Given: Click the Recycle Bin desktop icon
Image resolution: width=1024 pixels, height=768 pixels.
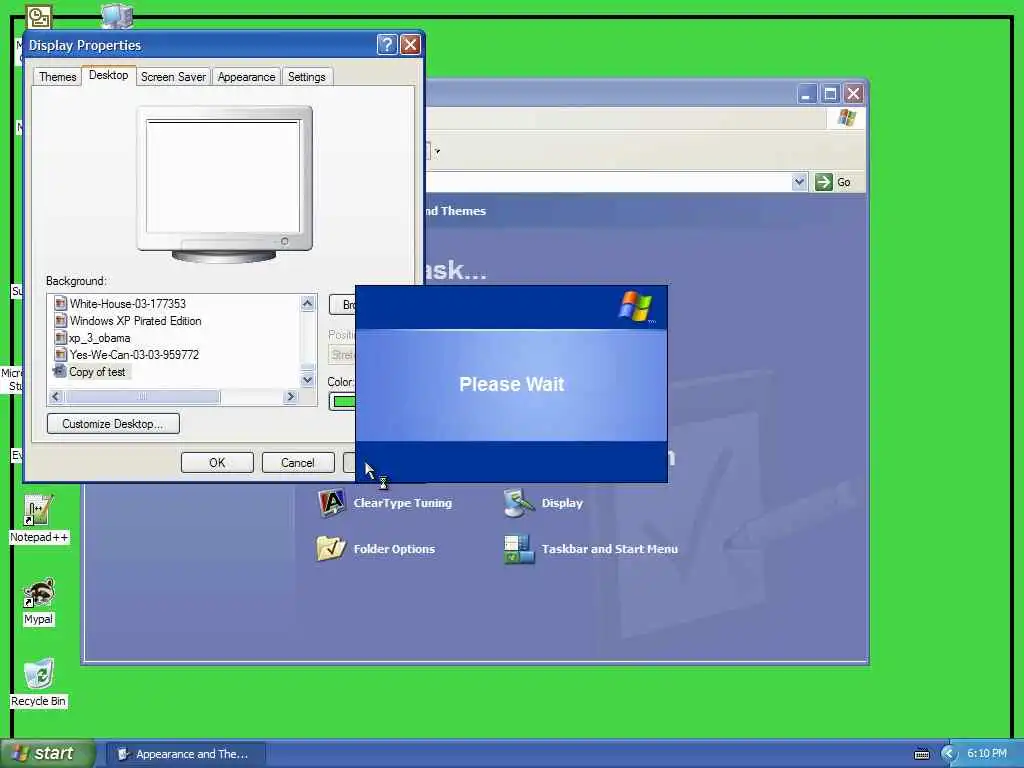Looking at the screenshot, I should point(38,683).
